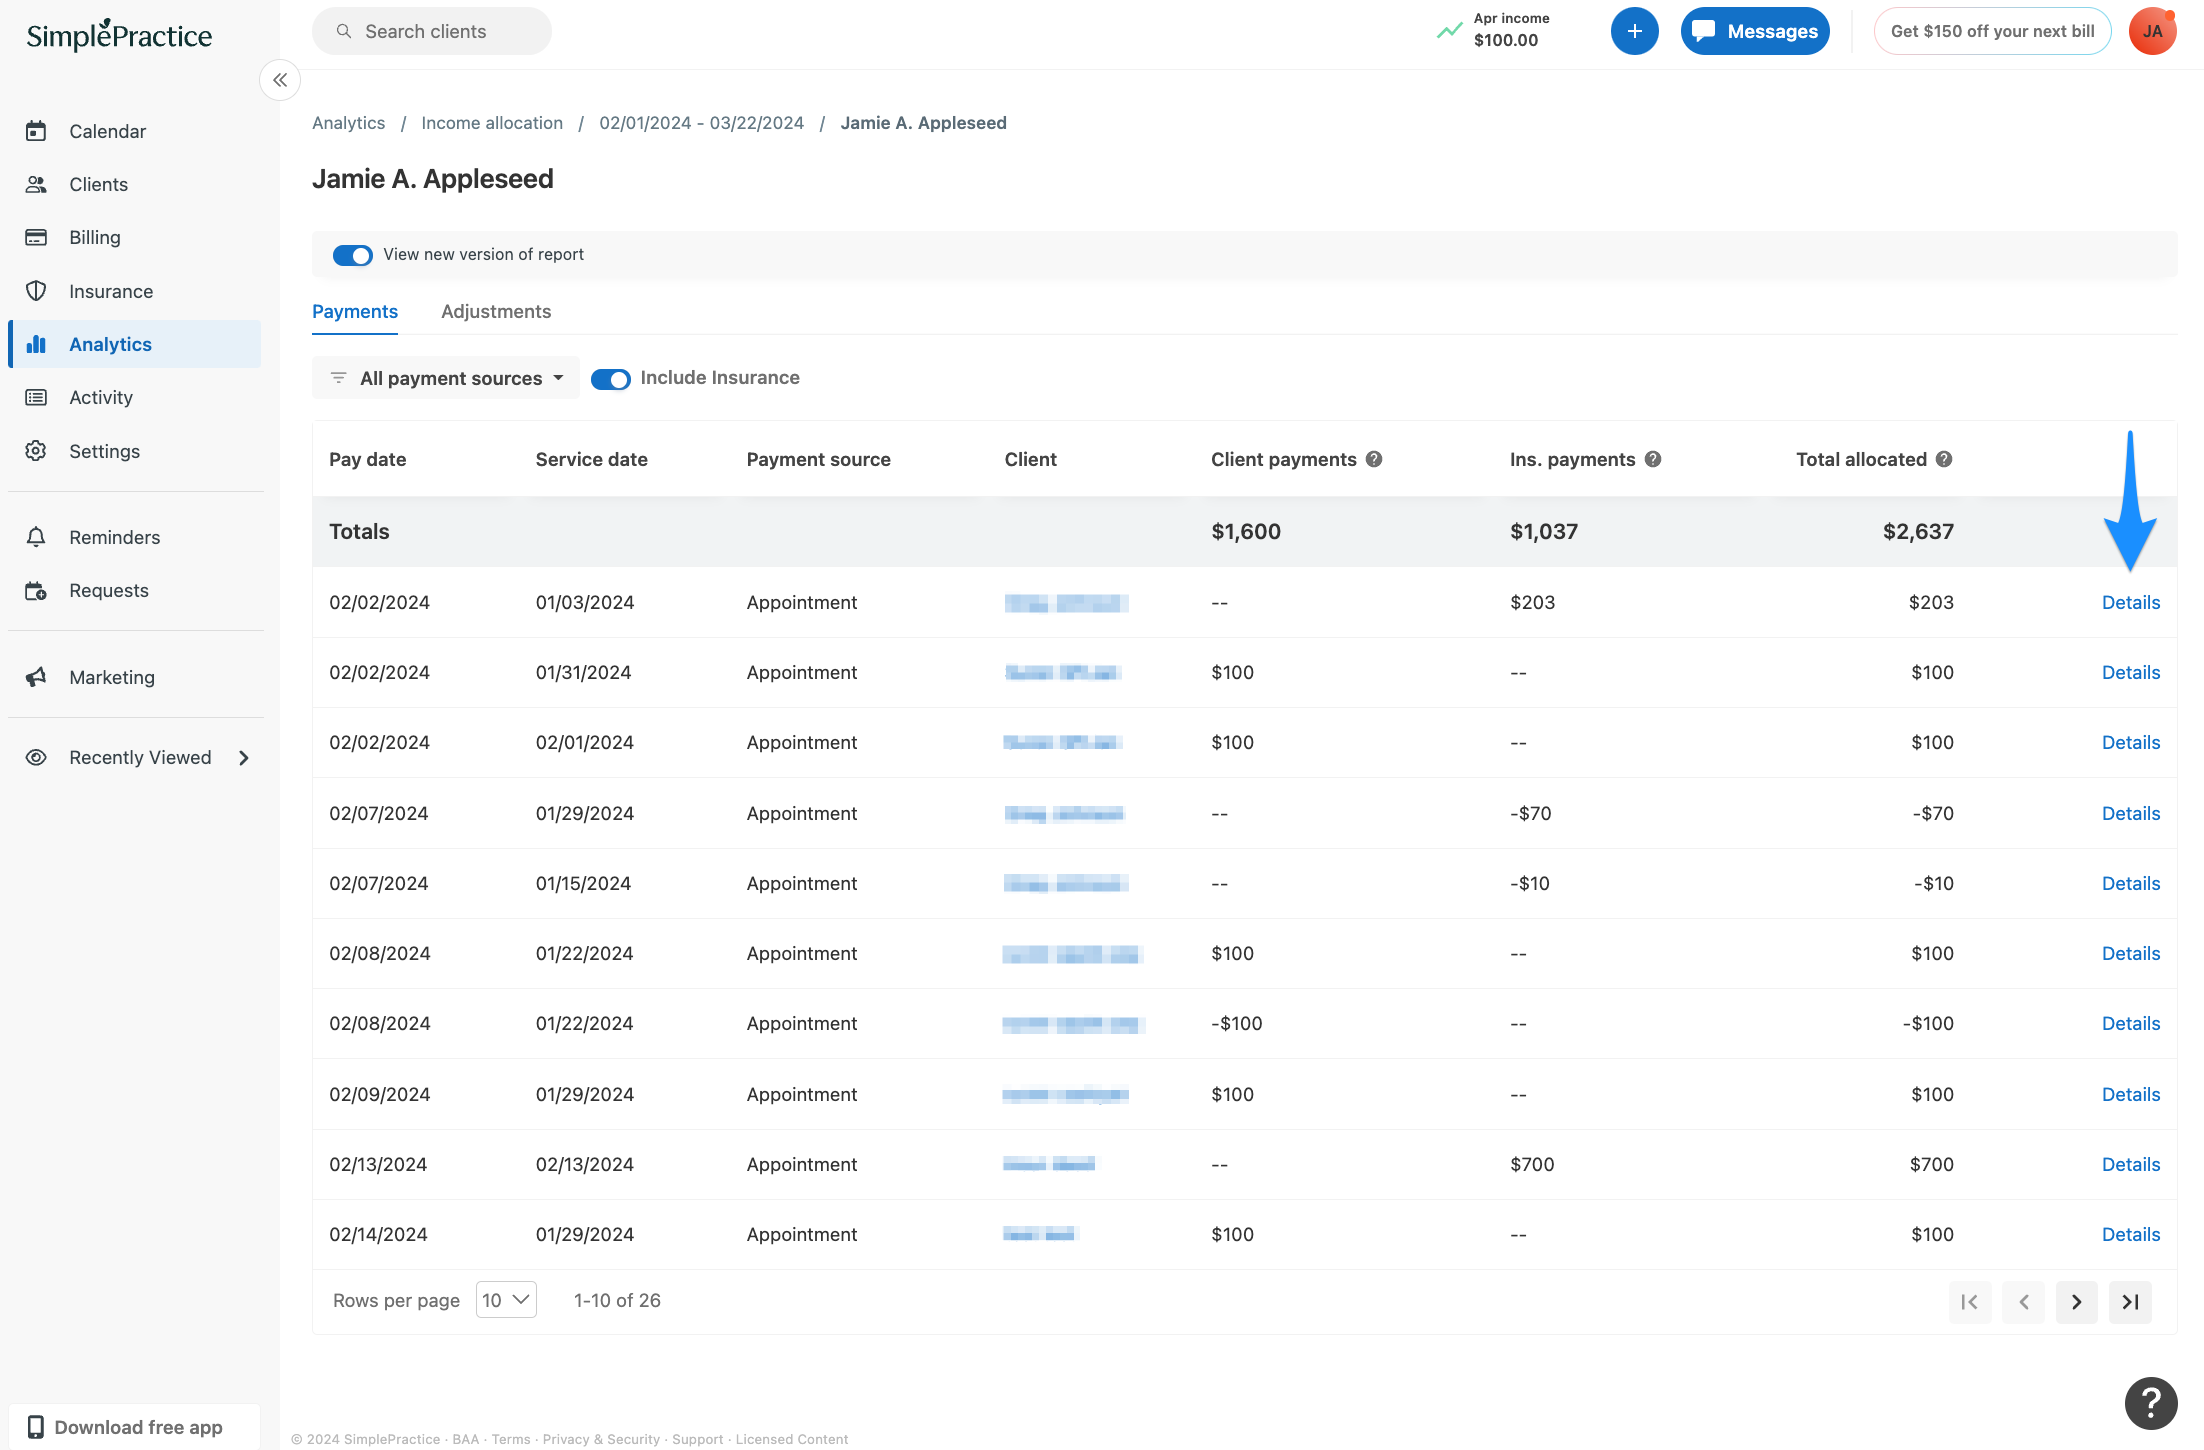The width and height of the screenshot is (2204, 1450).
Task: Click the Search clients field
Action: tap(432, 31)
